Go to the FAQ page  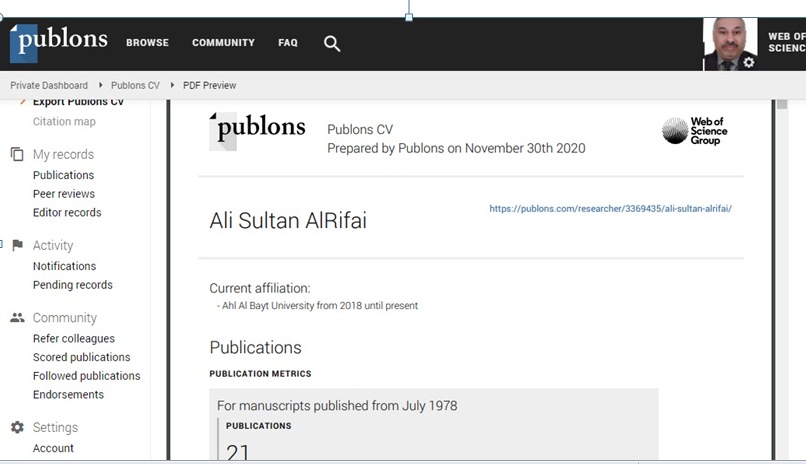288,43
